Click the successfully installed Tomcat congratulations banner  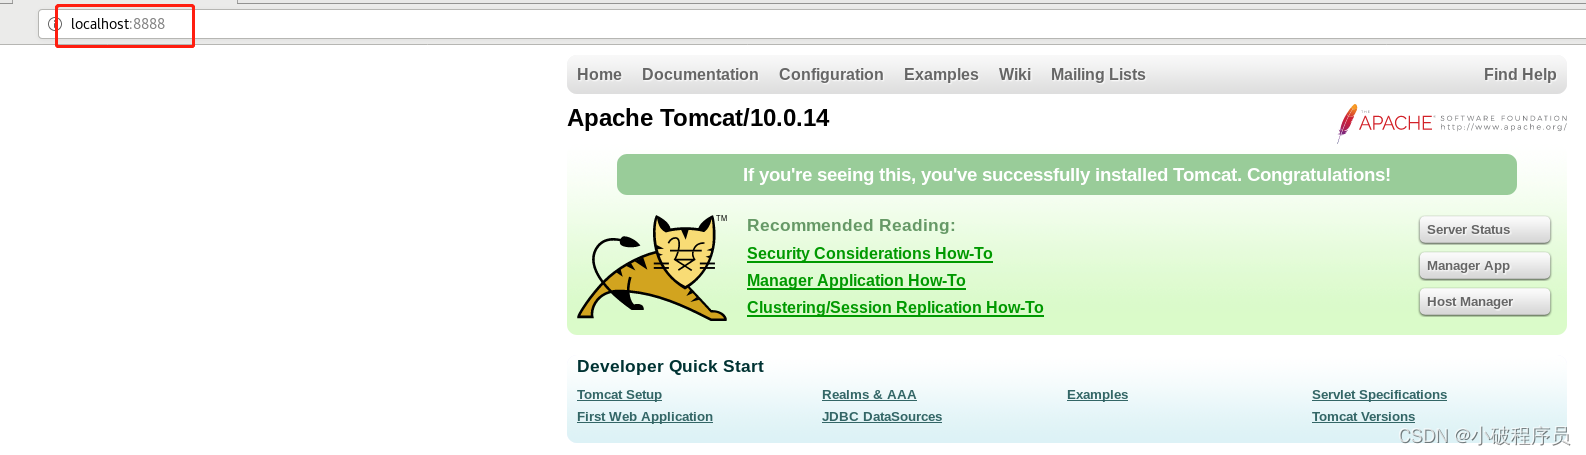click(x=1066, y=175)
